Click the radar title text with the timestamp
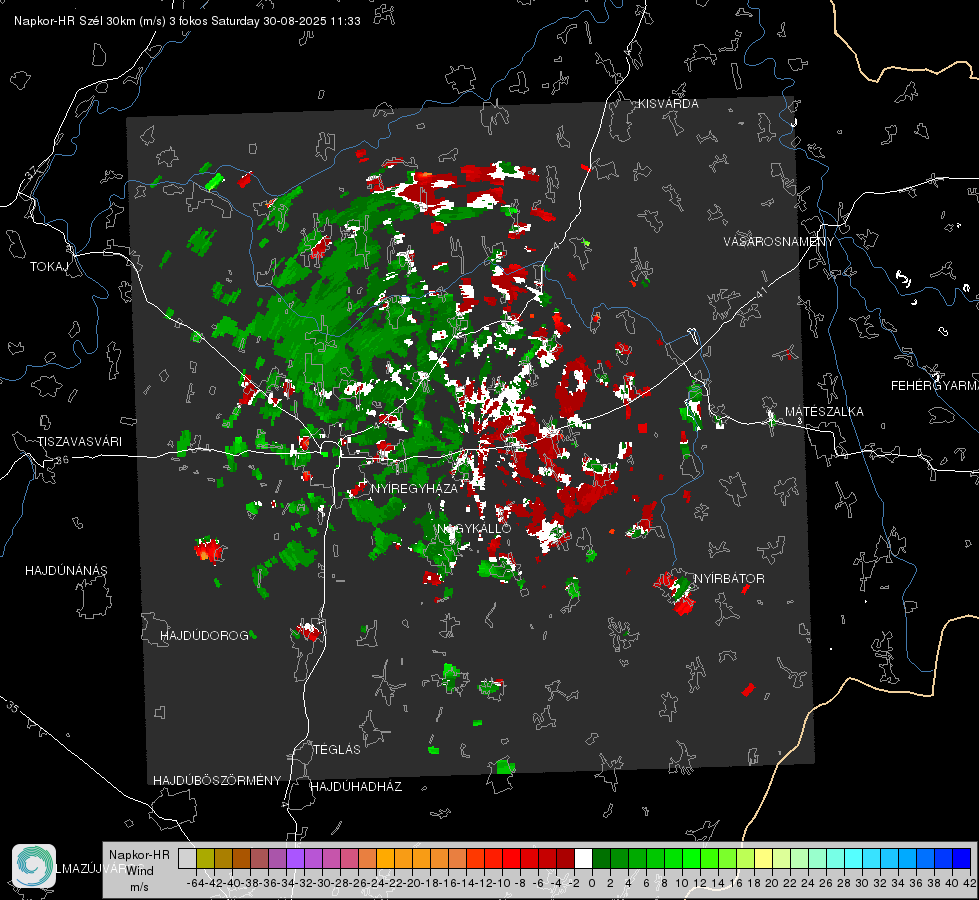Image resolution: width=979 pixels, height=900 pixels. click(x=187, y=21)
